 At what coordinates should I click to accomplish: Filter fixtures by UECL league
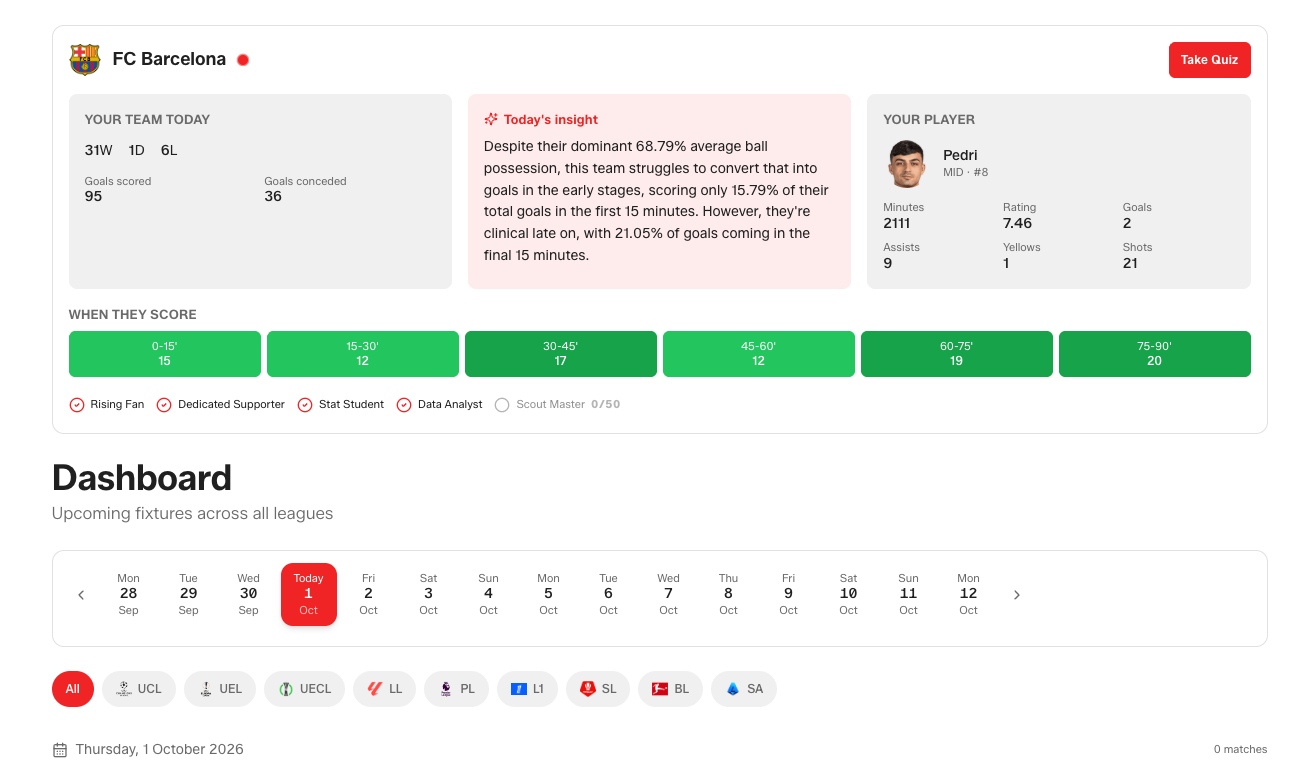(304, 689)
